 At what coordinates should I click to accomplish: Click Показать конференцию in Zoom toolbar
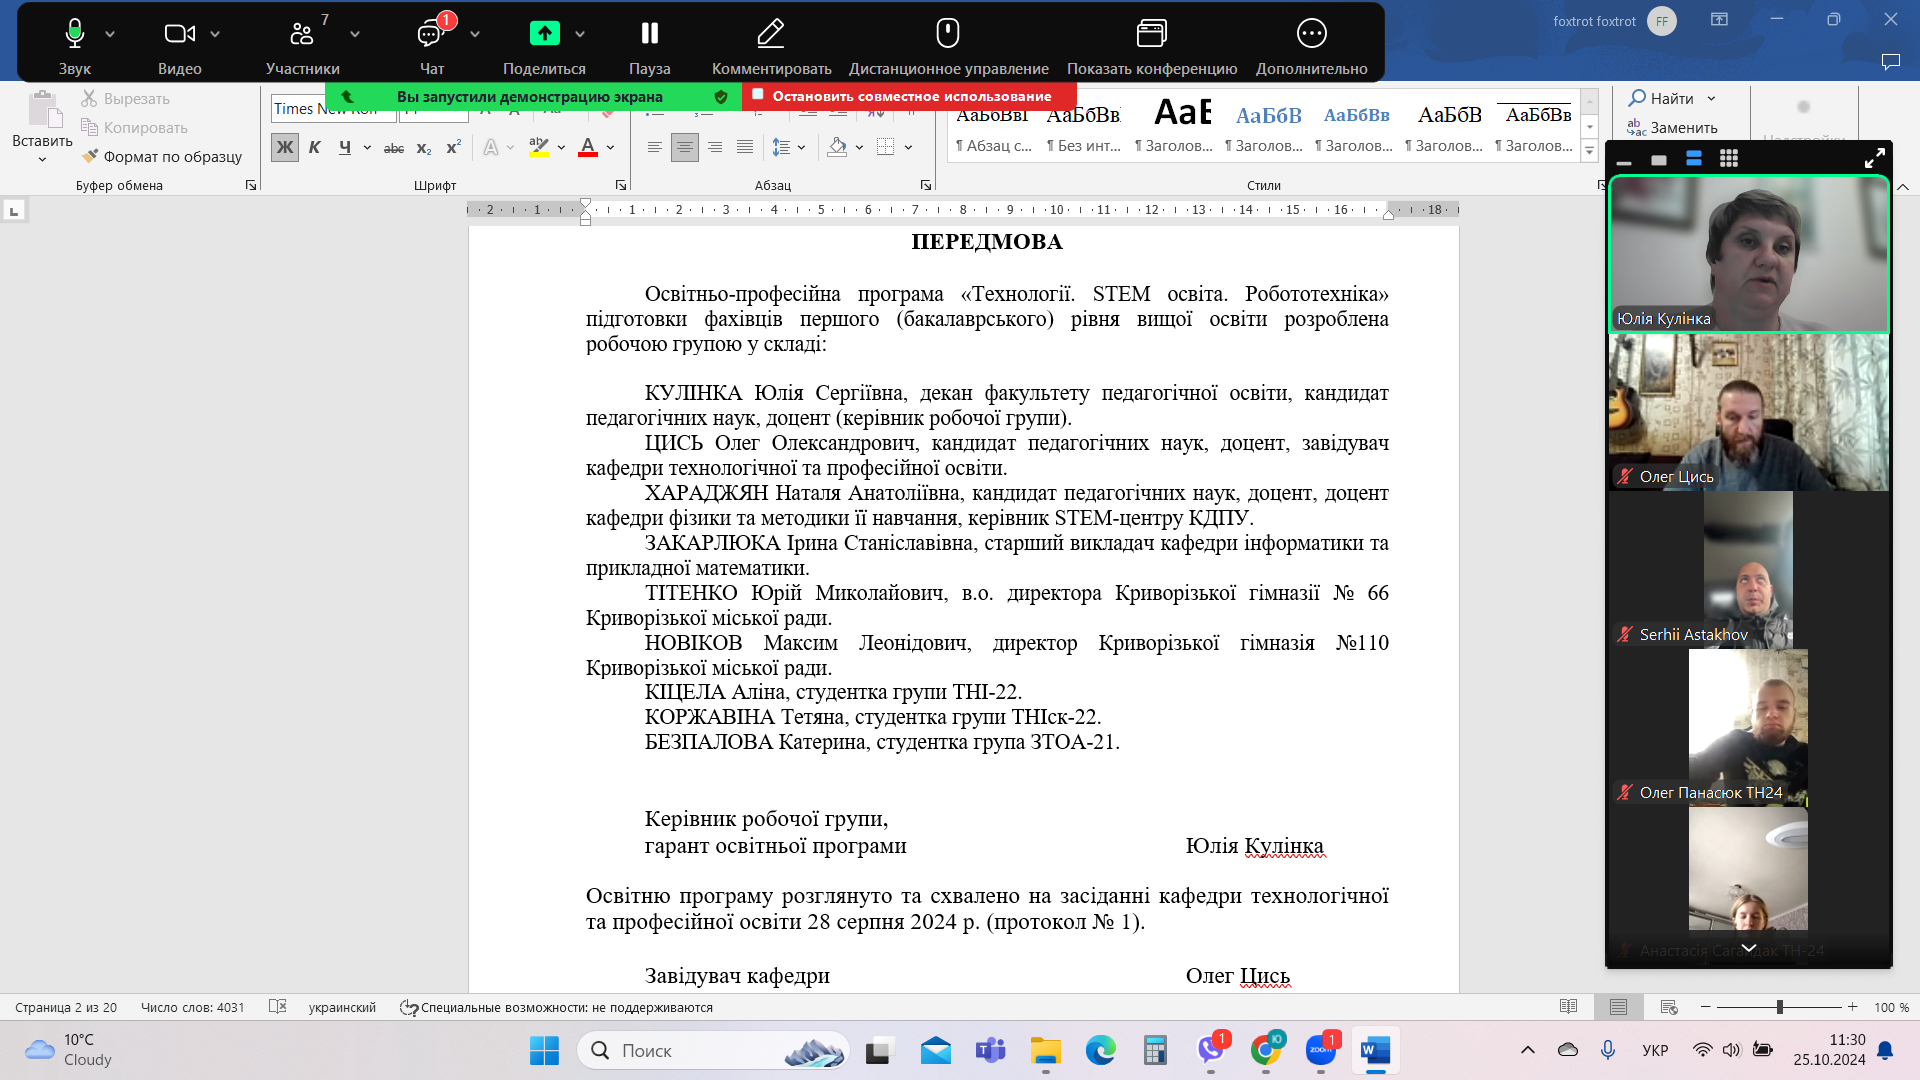(x=1151, y=45)
